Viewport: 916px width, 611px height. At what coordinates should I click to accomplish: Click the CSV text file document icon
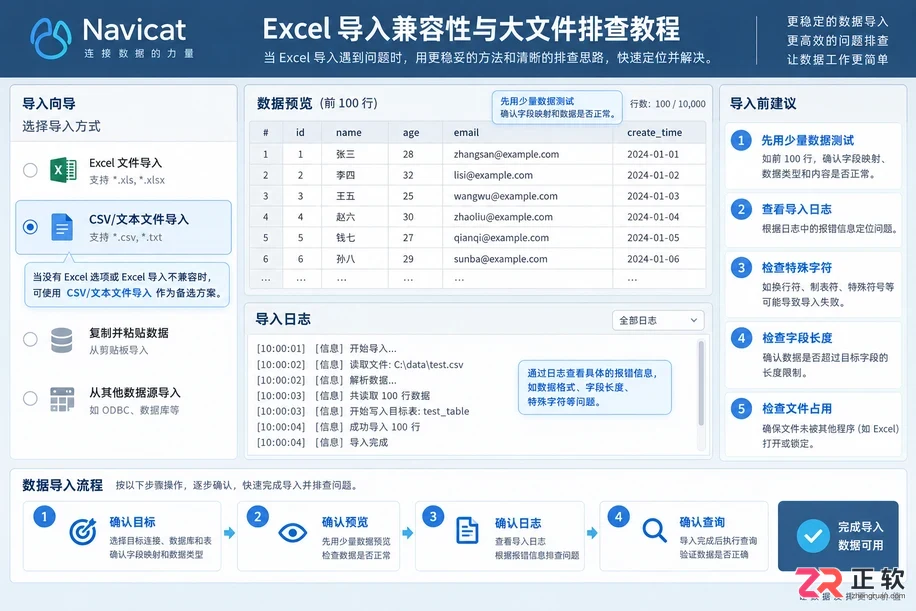[x=62, y=227]
